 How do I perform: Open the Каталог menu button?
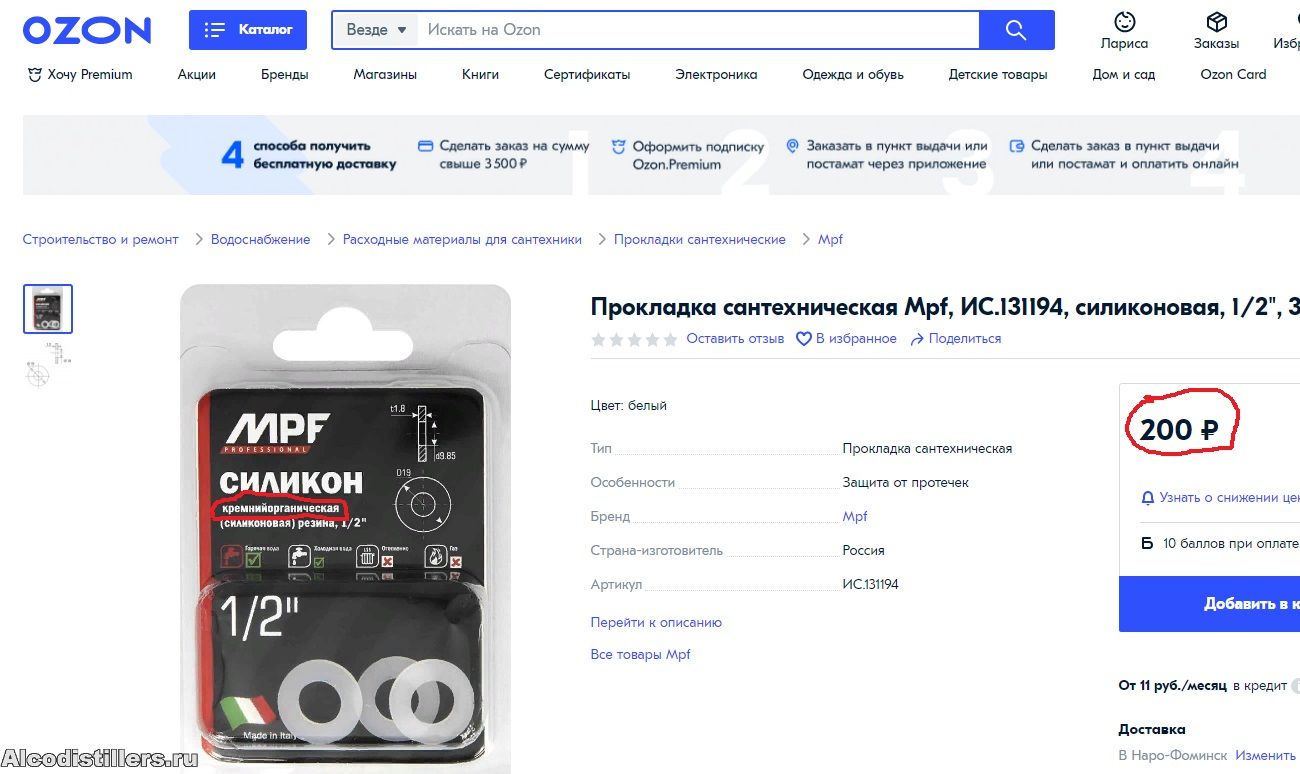point(248,30)
